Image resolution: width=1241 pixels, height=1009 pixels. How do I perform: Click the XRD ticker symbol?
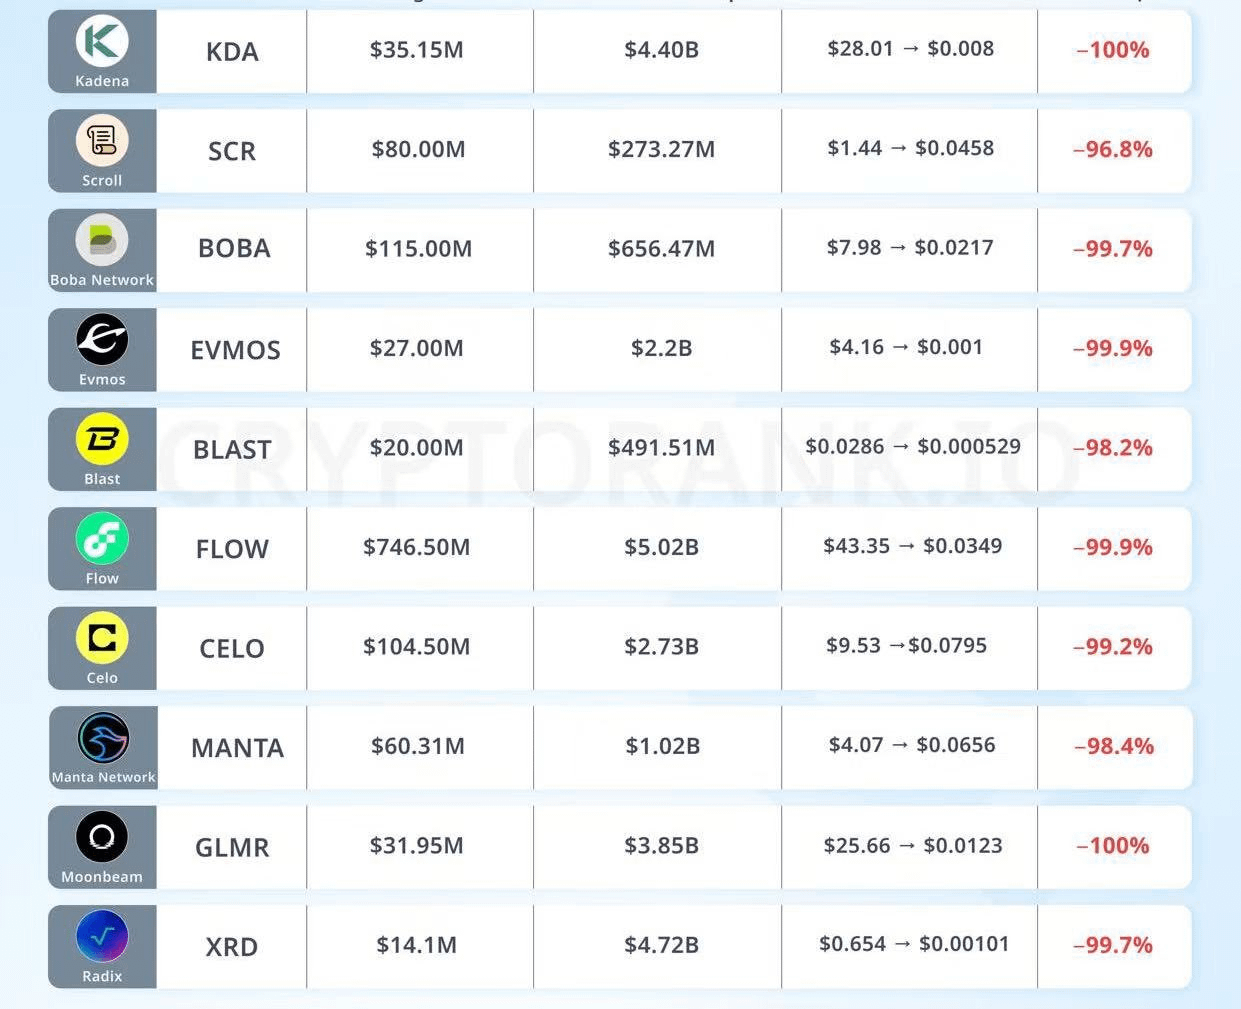pos(232,947)
